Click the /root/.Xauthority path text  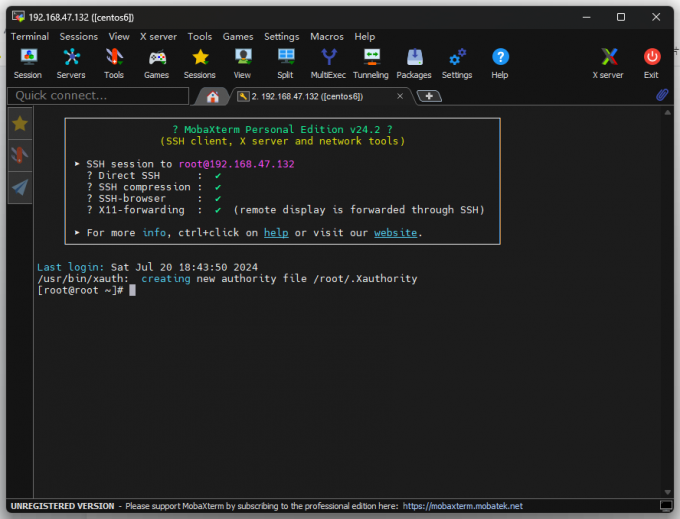(x=366, y=279)
